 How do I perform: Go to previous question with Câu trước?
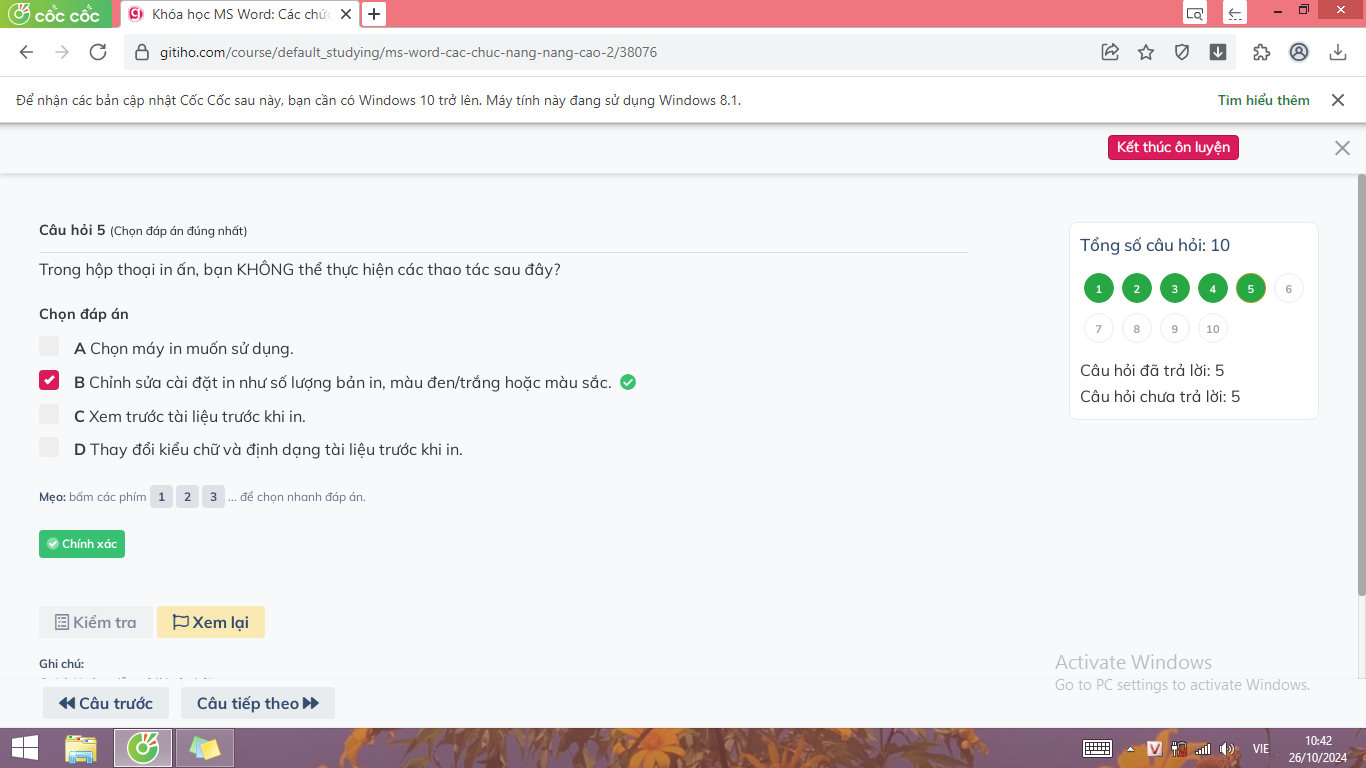[x=106, y=703]
